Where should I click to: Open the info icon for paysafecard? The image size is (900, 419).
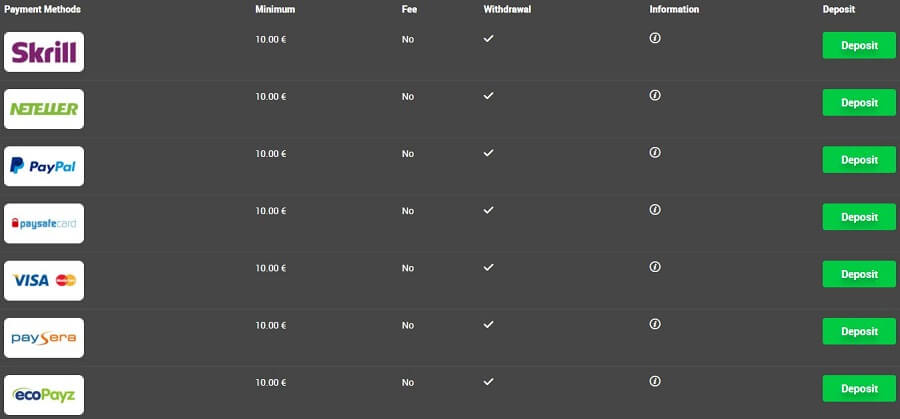tap(655, 210)
